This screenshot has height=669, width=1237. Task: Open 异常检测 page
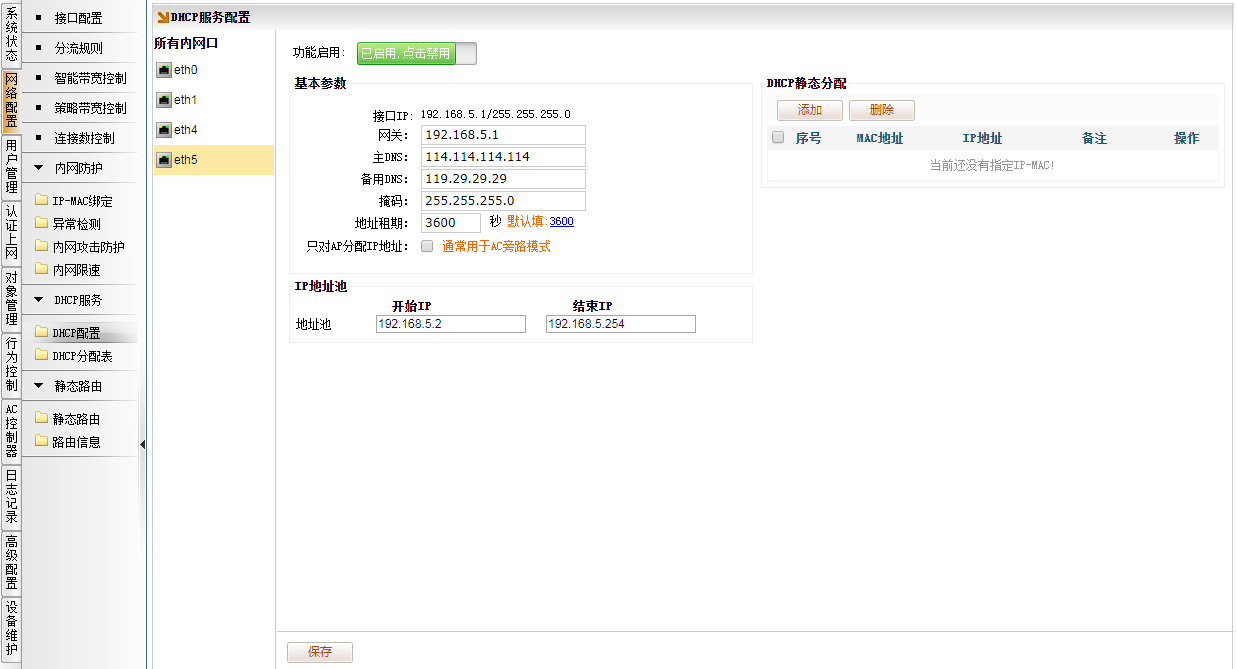click(x=76, y=224)
